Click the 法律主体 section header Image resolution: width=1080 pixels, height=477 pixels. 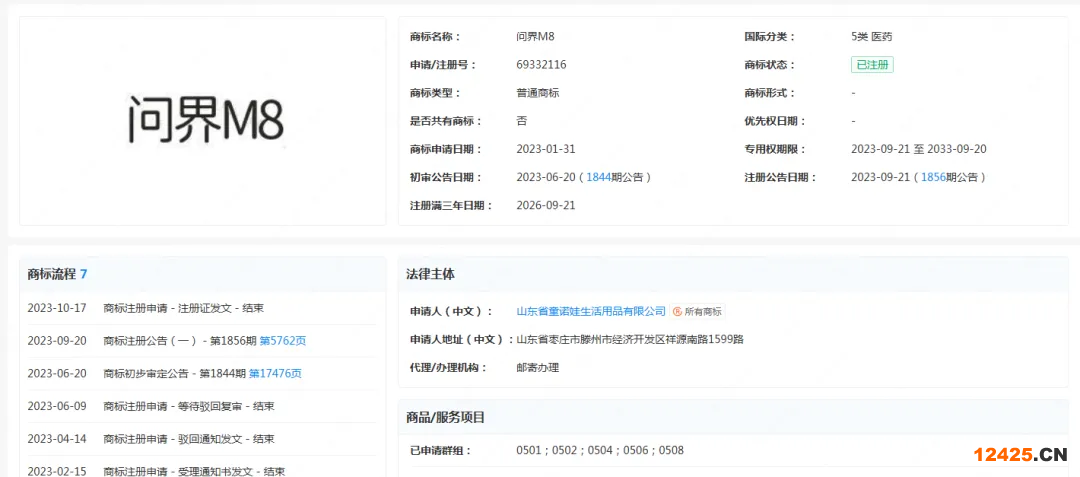pyautogui.click(x=430, y=274)
